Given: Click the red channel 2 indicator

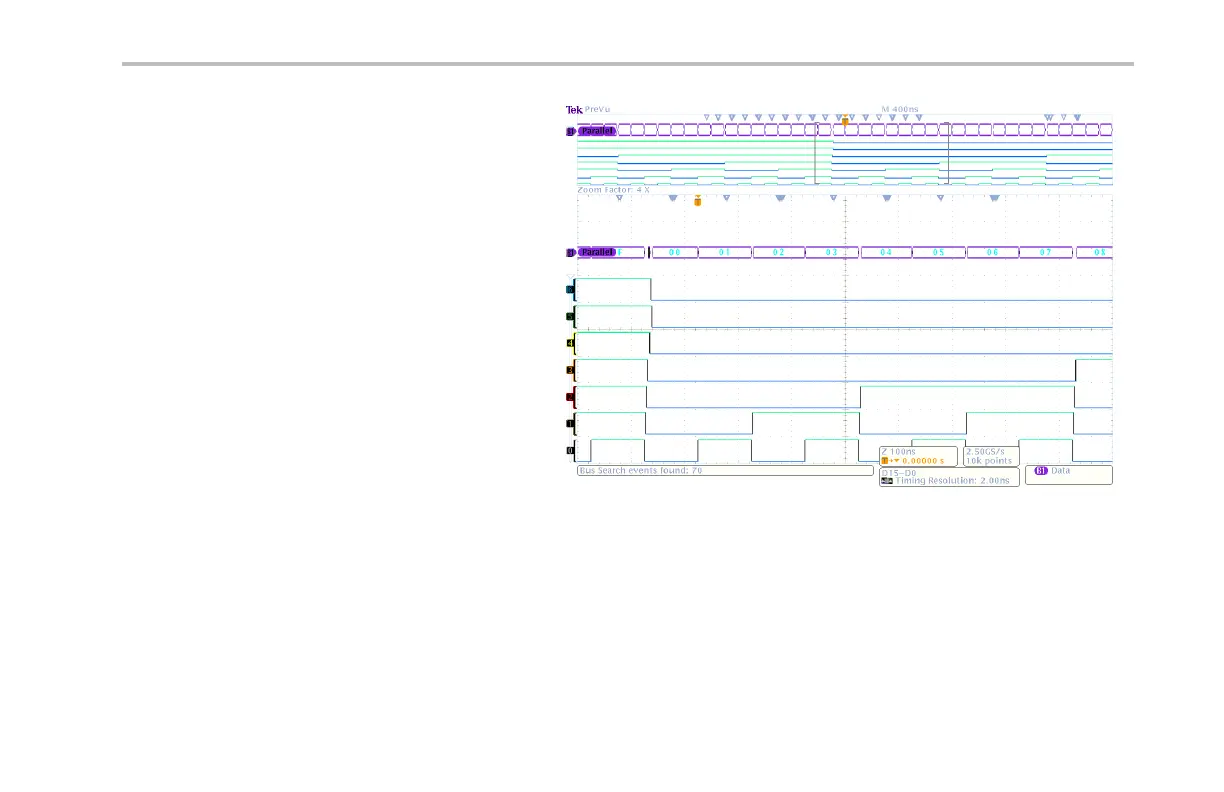Looking at the screenshot, I should pyautogui.click(x=571, y=397).
